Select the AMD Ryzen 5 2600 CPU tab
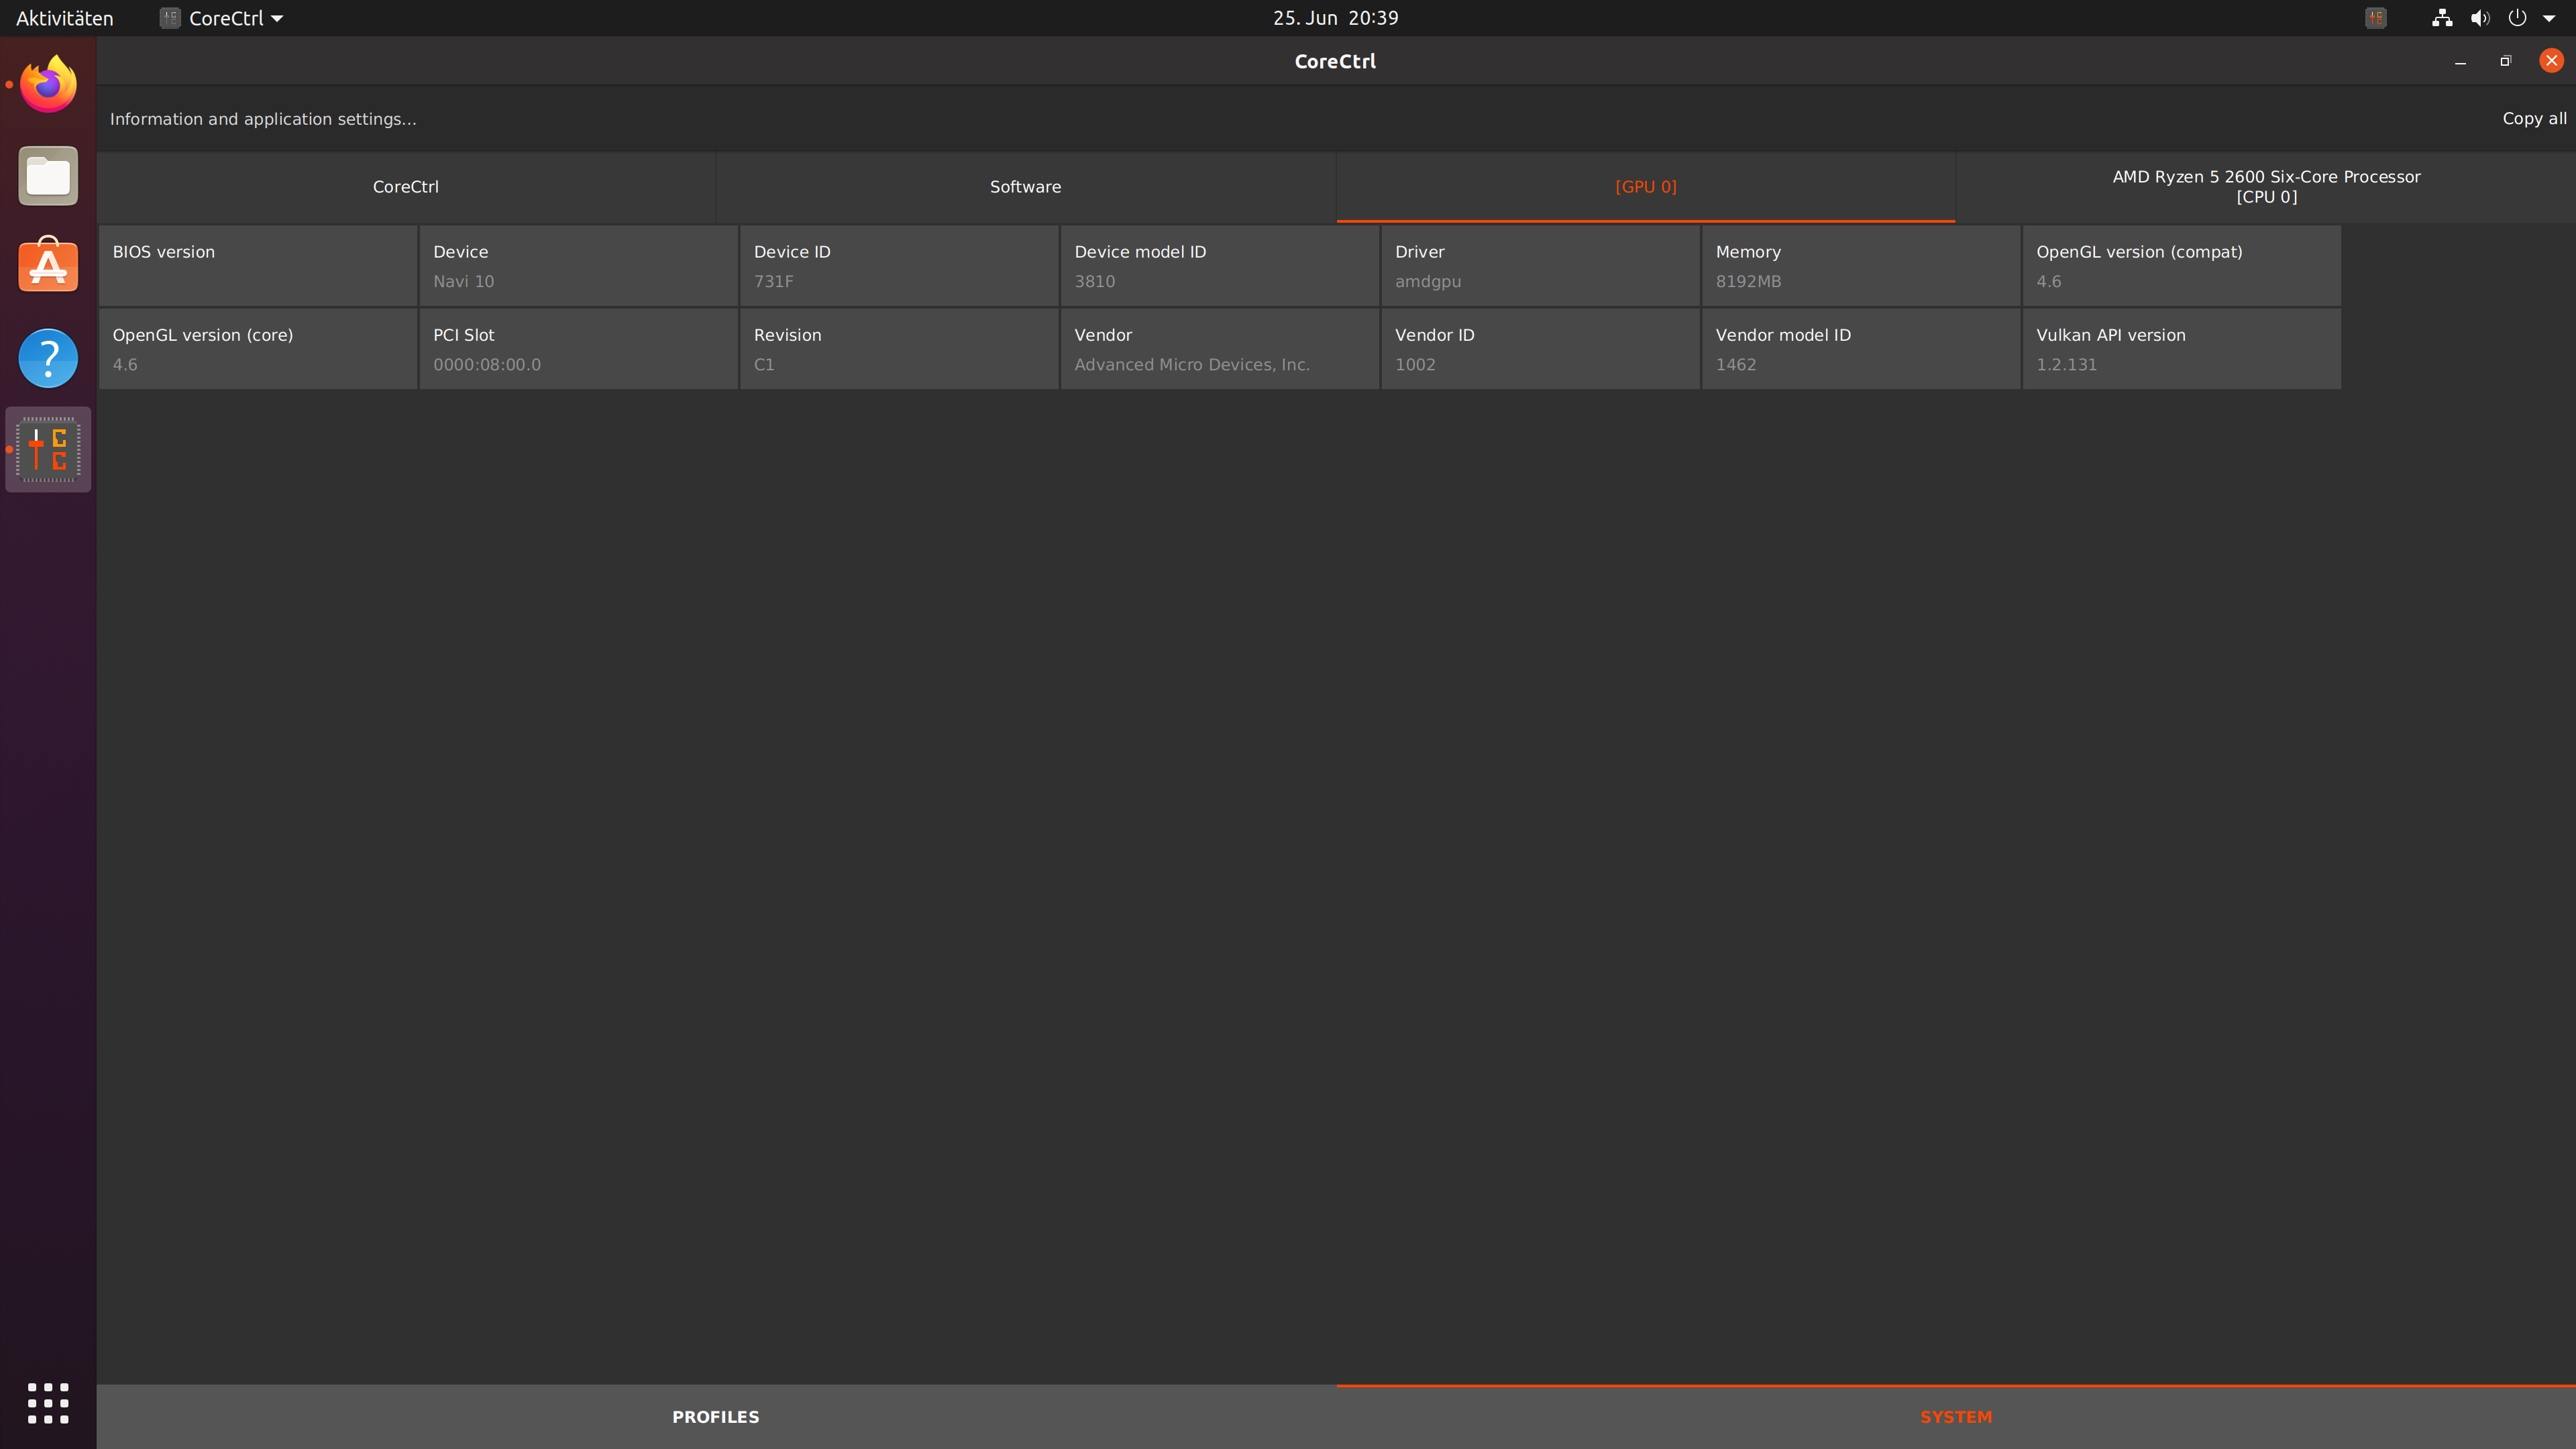 click(x=2266, y=187)
